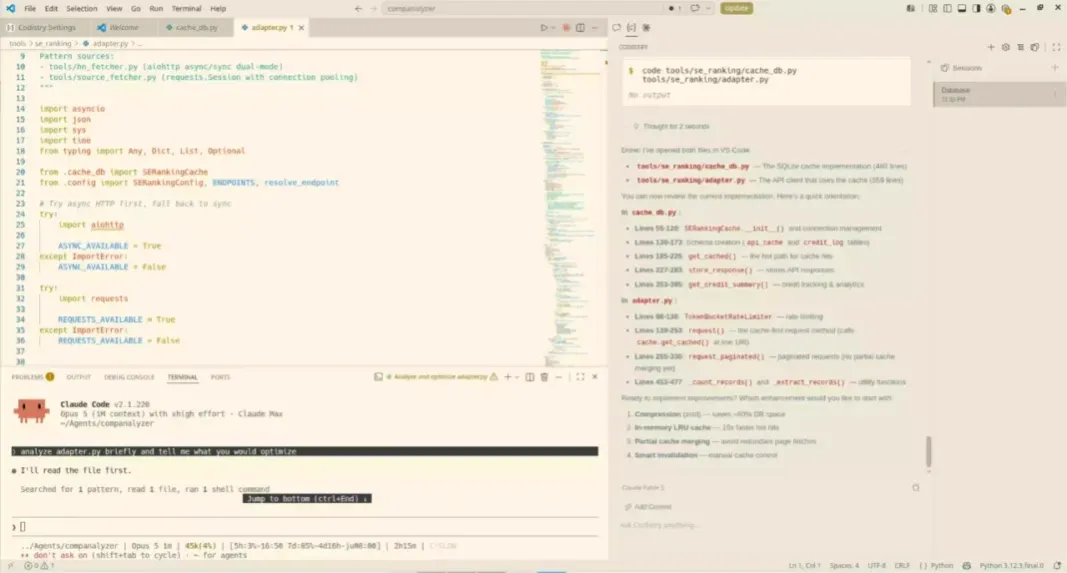
Task: Kill the terminal with trash icon
Action: coord(544,377)
